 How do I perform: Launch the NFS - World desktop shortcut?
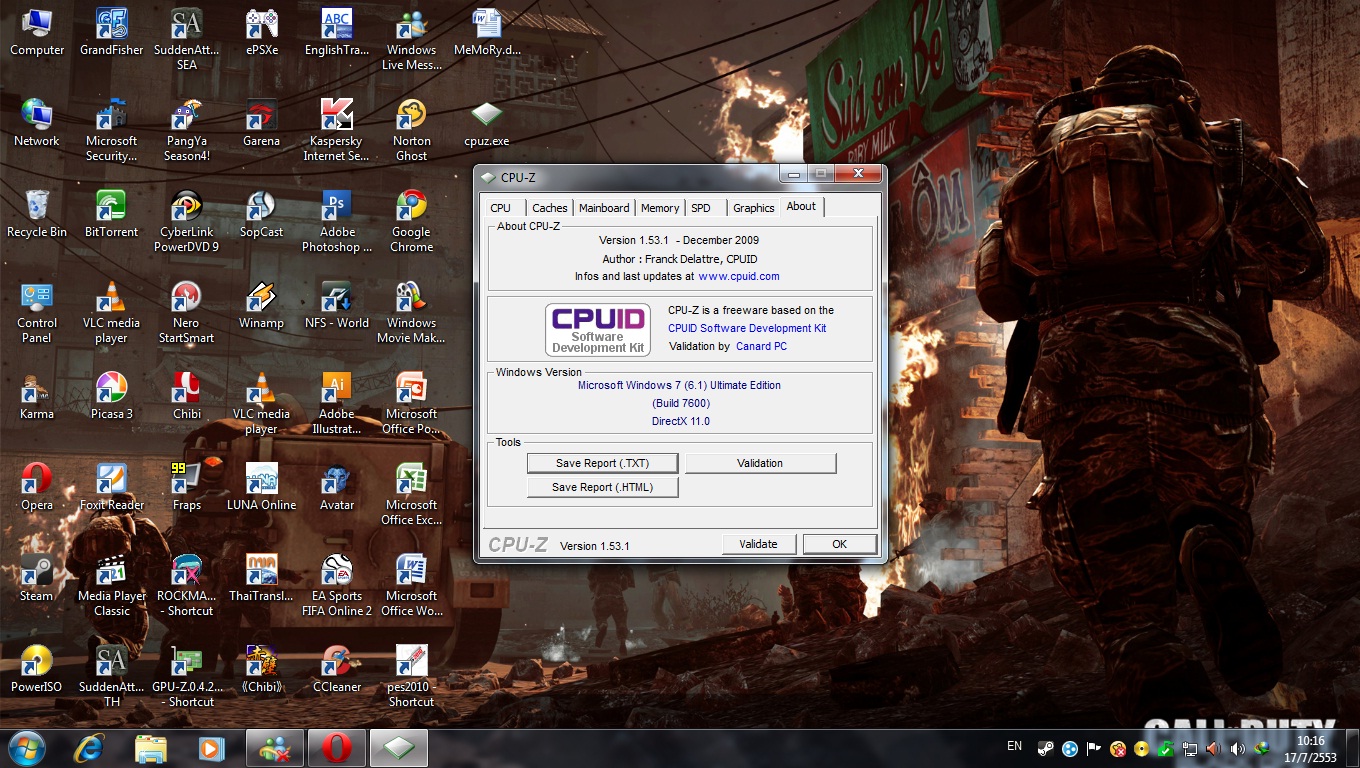pyautogui.click(x=336, y=305)
